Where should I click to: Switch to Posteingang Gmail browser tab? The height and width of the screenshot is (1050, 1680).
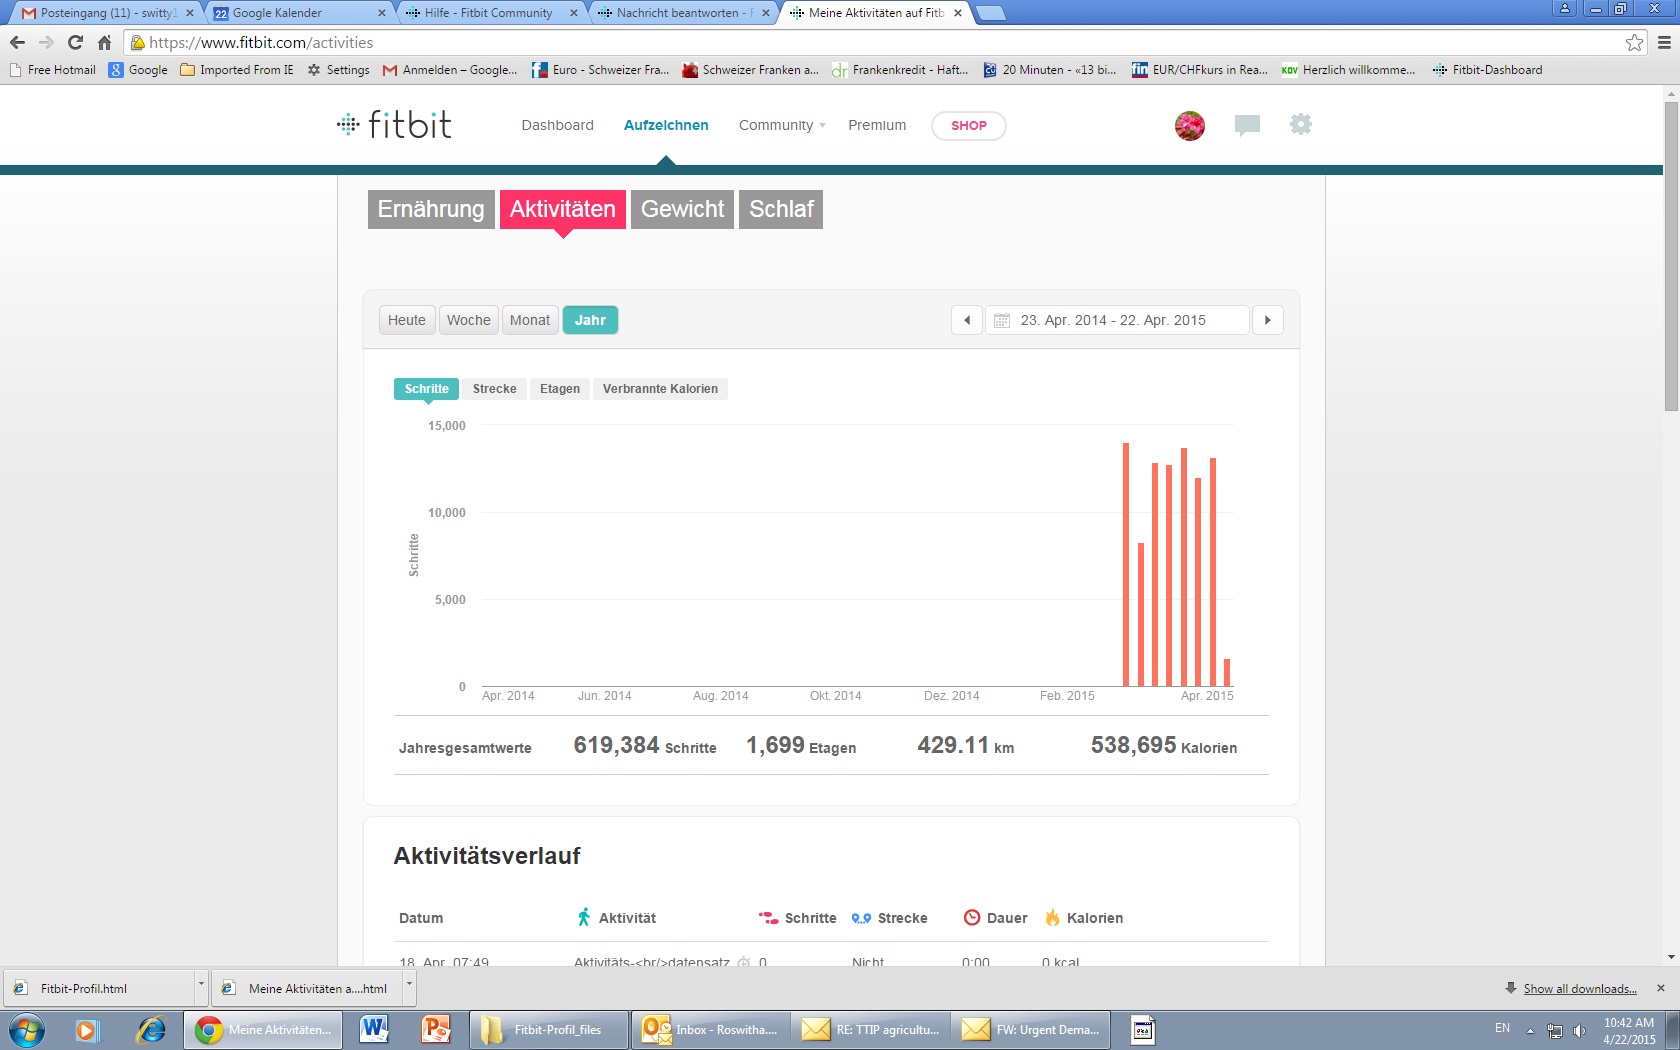[105, 13]
